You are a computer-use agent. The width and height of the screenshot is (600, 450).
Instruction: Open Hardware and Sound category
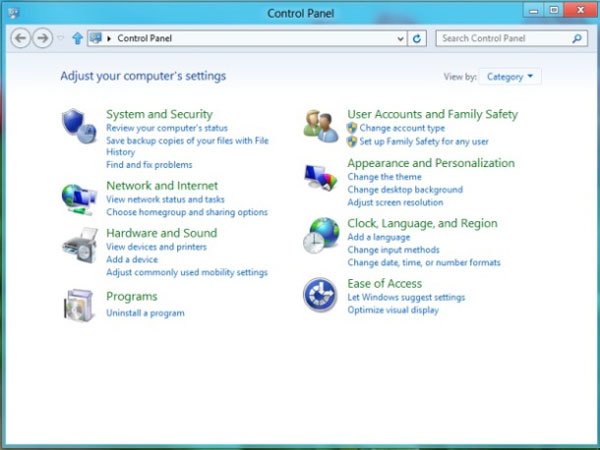pyautogui.click(x=161, y=233)
